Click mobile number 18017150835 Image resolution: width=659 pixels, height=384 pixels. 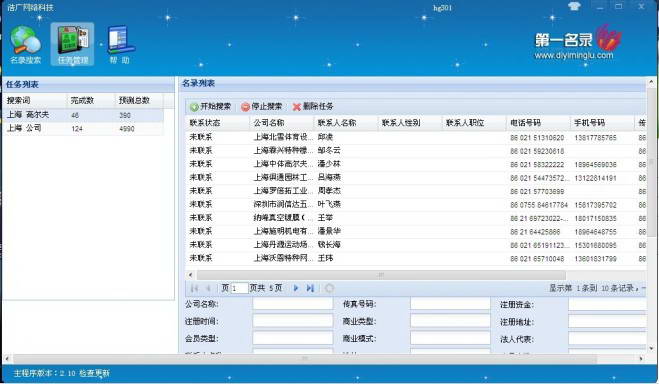[x=595, y=218]
